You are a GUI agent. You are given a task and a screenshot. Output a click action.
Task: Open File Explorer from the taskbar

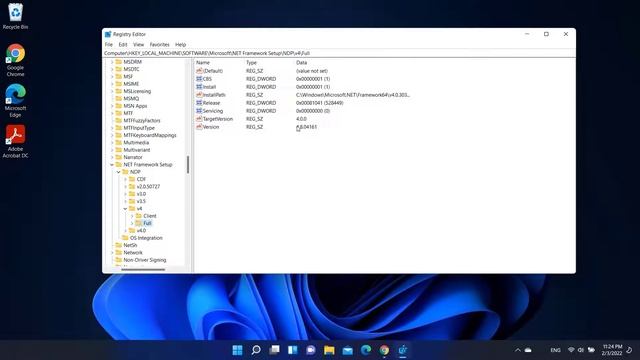coord(329,350)
